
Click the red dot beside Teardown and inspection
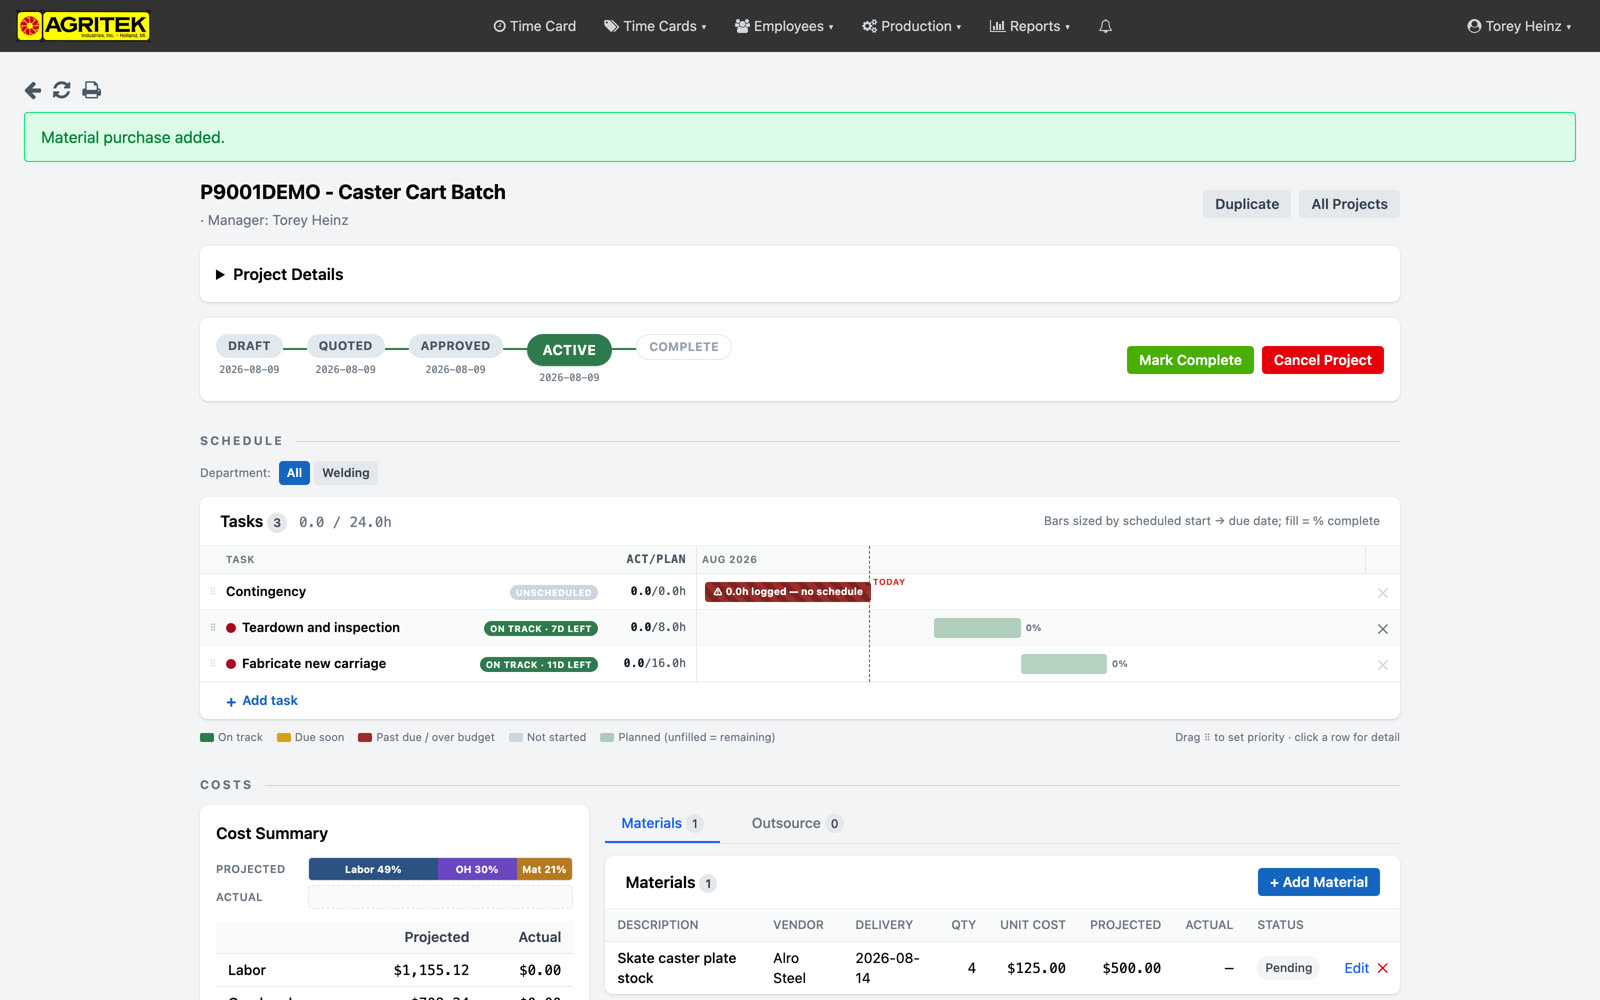coord(231,628)
